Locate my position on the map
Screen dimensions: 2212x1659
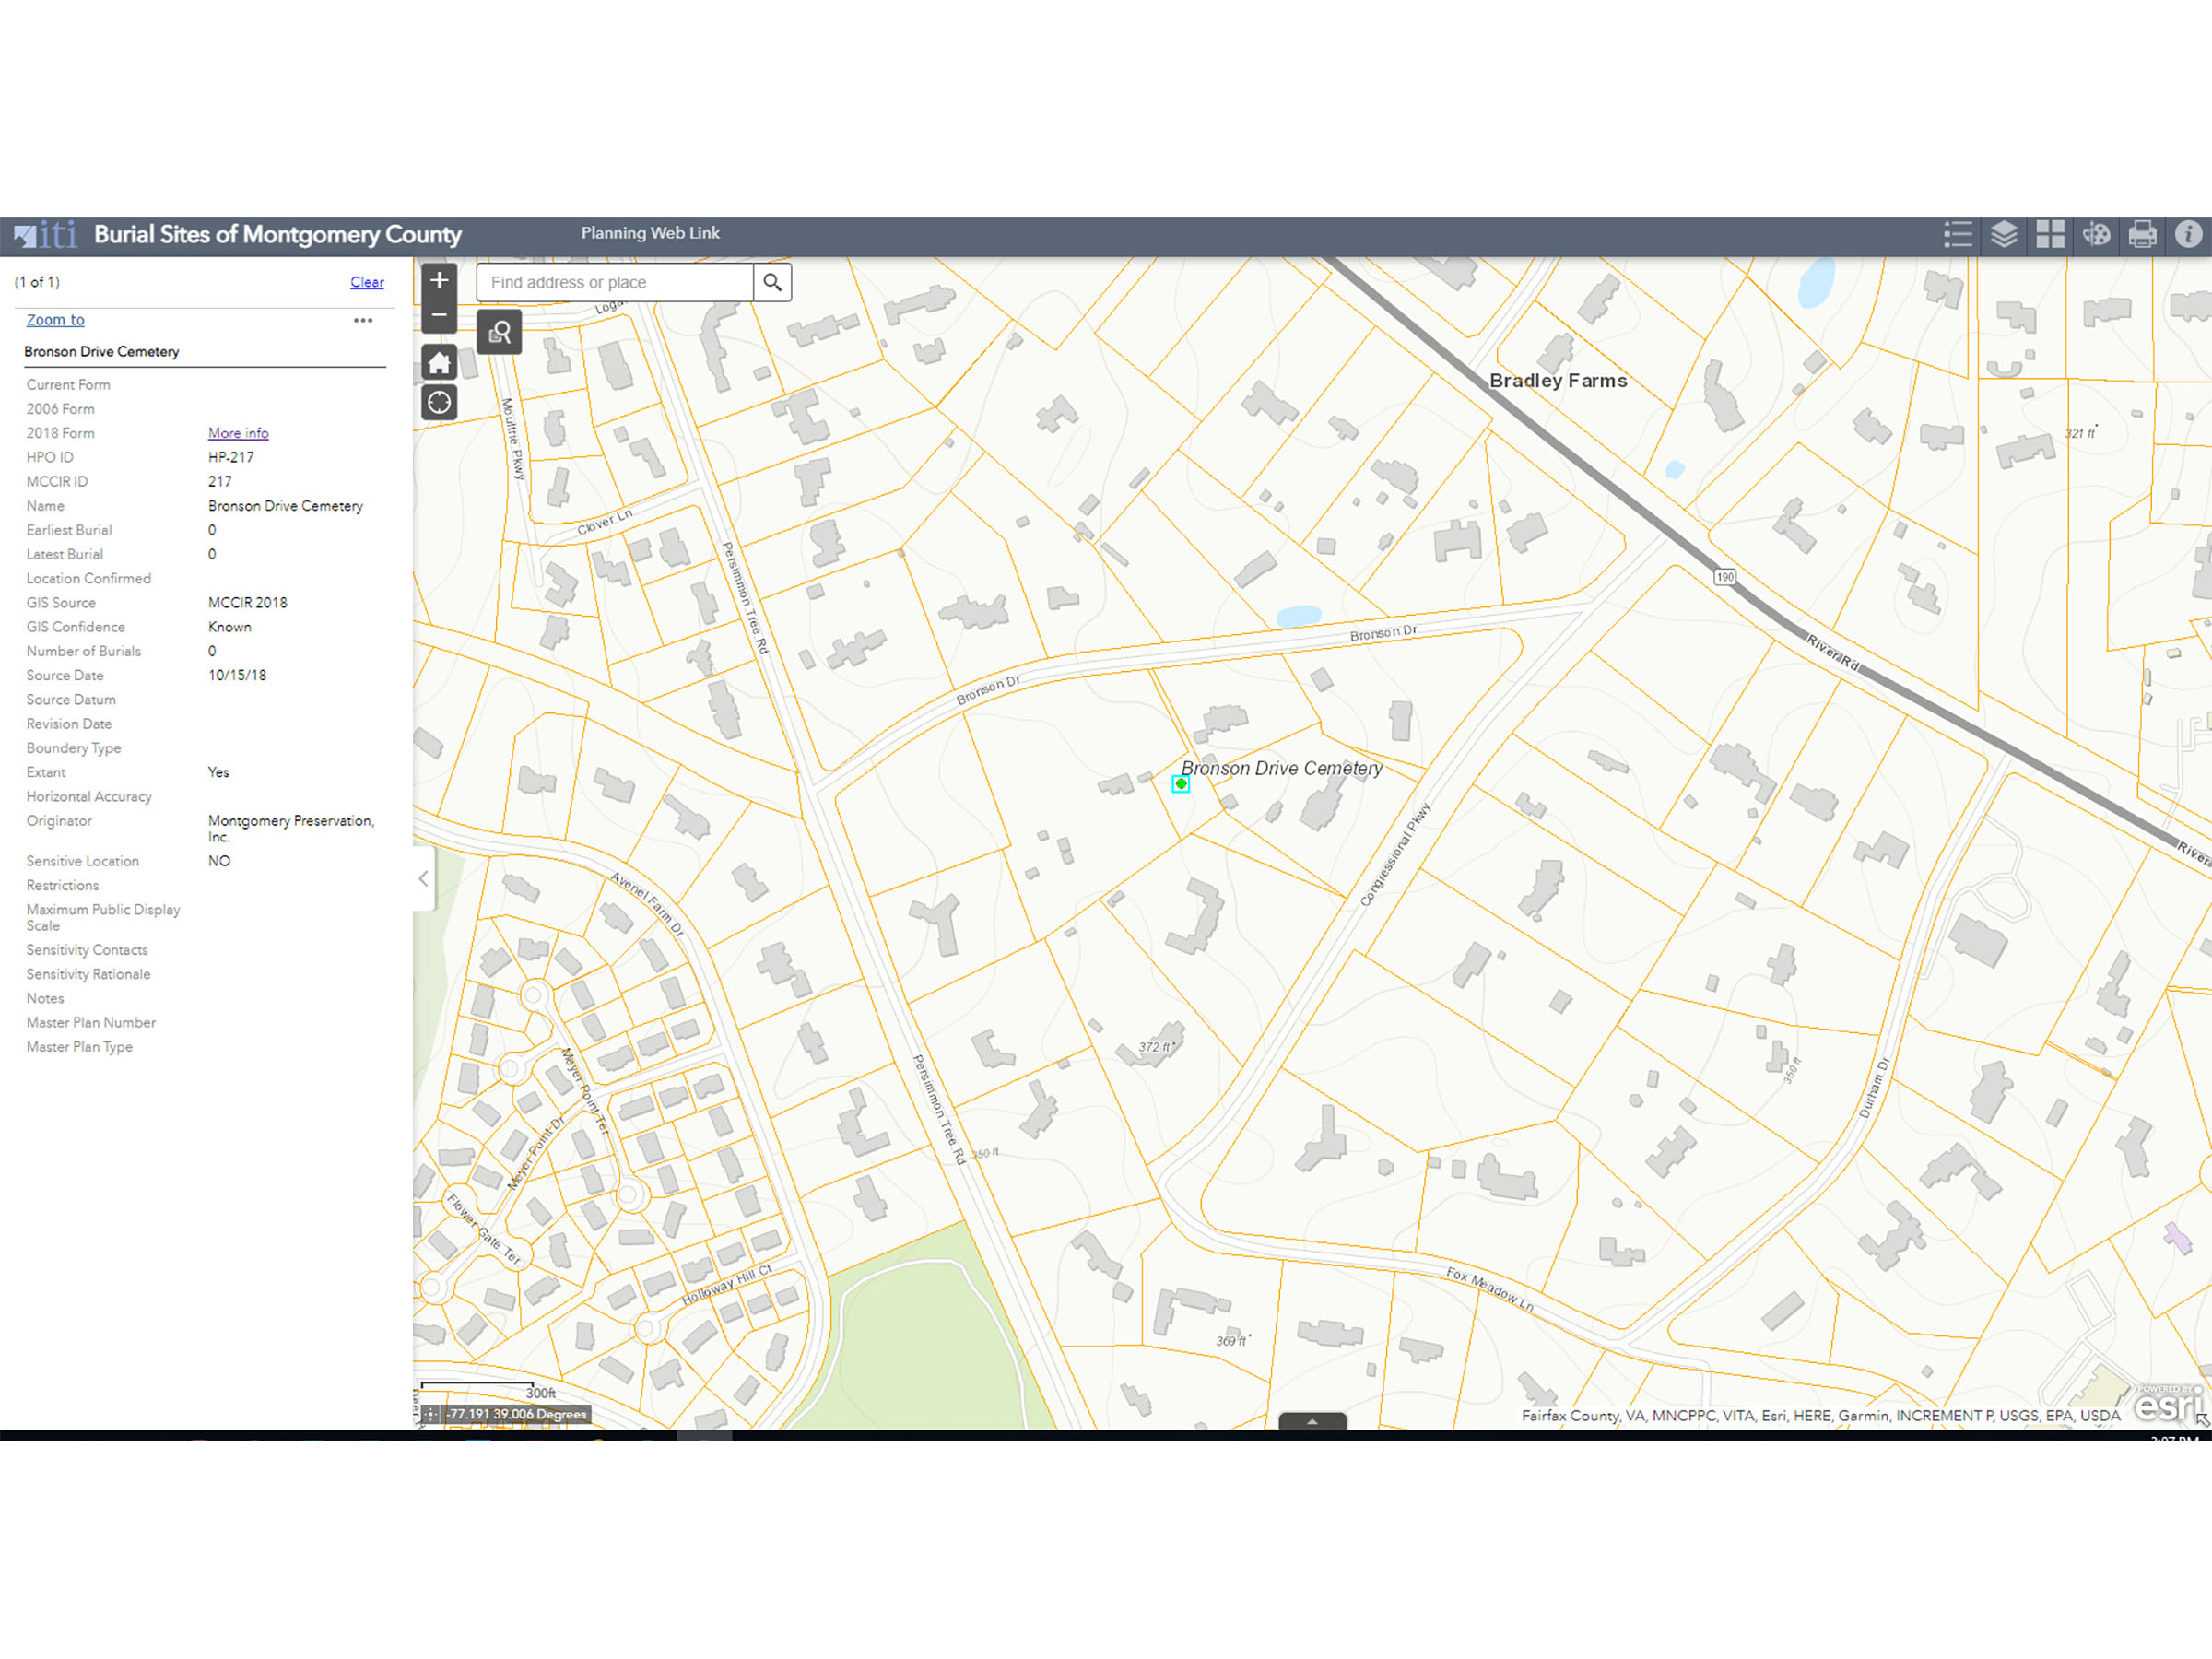click(x=439, y=403)
